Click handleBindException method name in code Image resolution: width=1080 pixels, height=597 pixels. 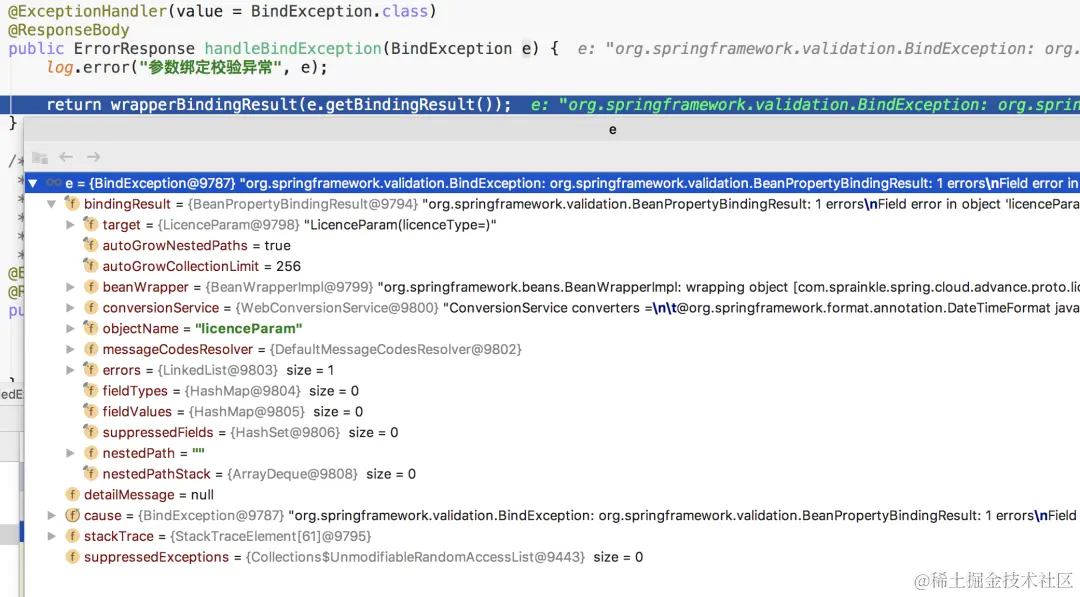[x=293, y=49]
